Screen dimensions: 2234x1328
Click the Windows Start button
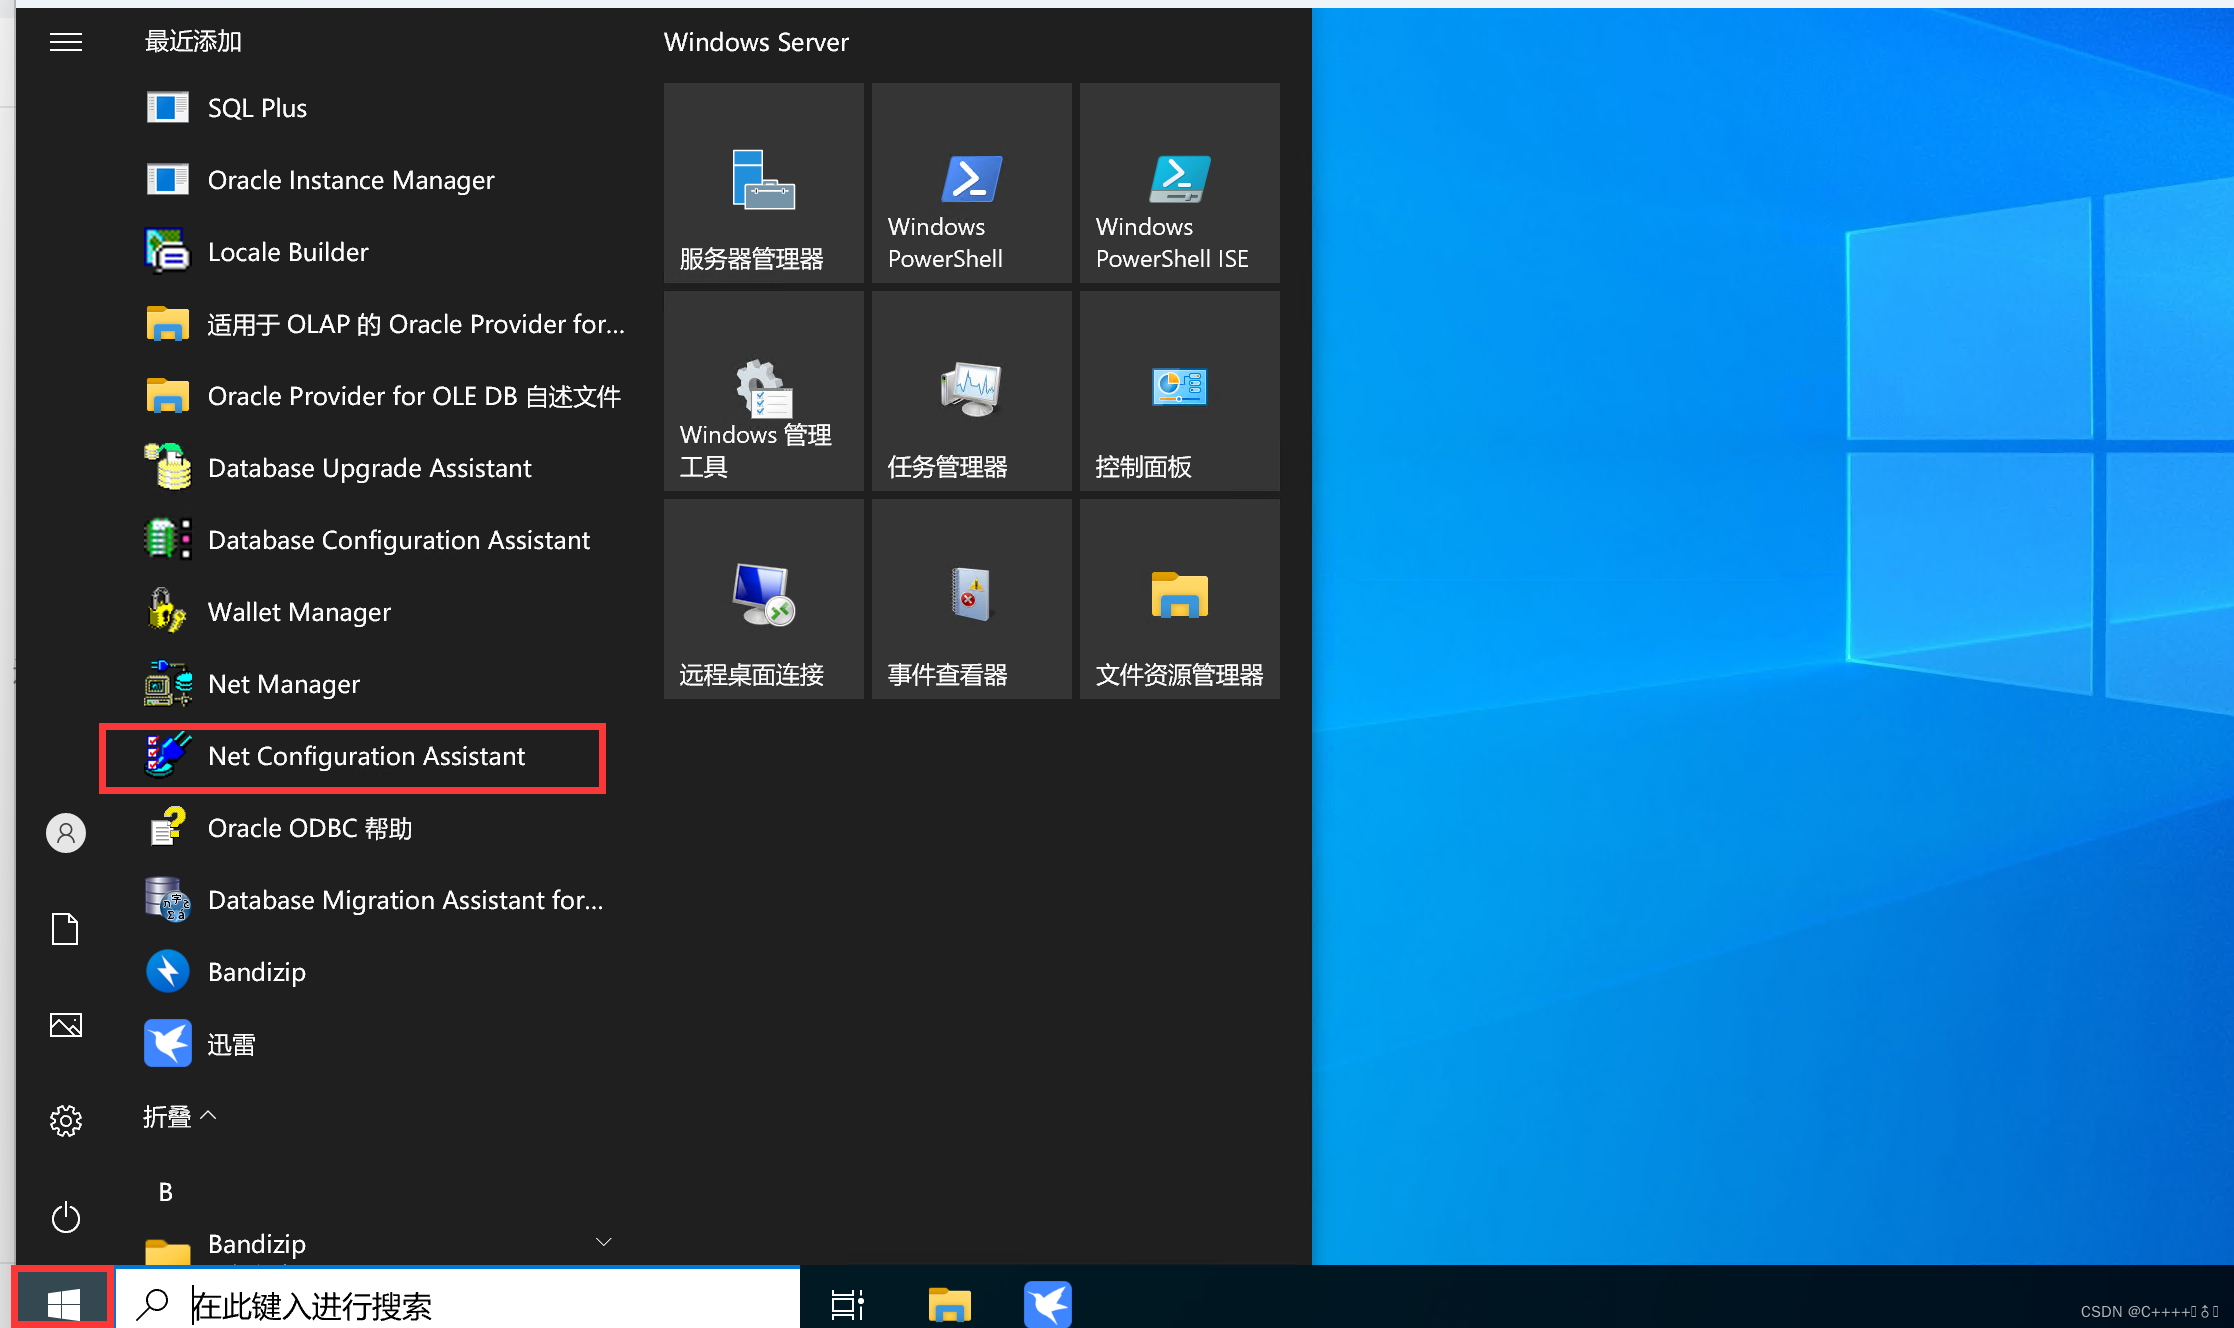click(x=63, y=1303)
